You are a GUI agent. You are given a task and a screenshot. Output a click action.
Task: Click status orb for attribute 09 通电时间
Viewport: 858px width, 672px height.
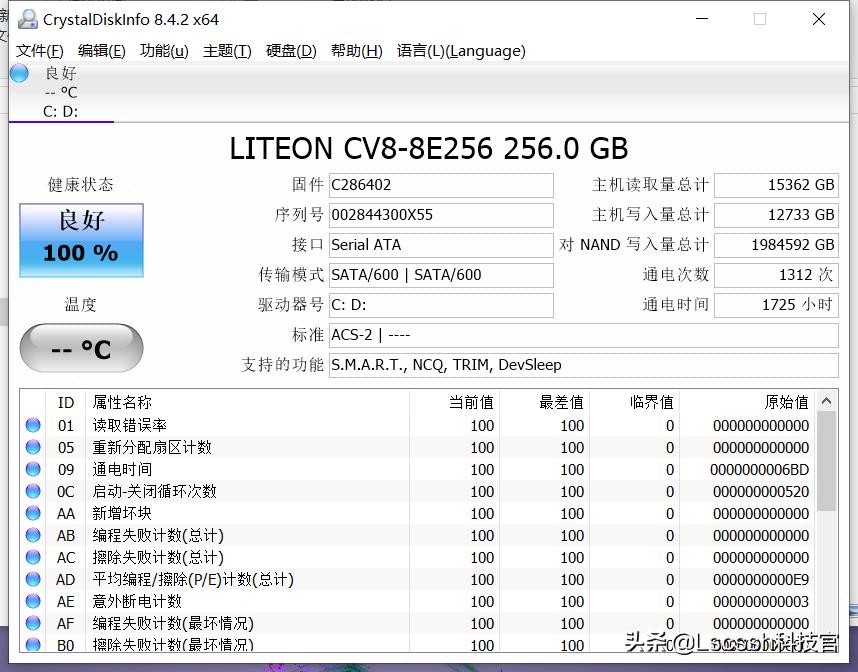(x=33, y=469)
